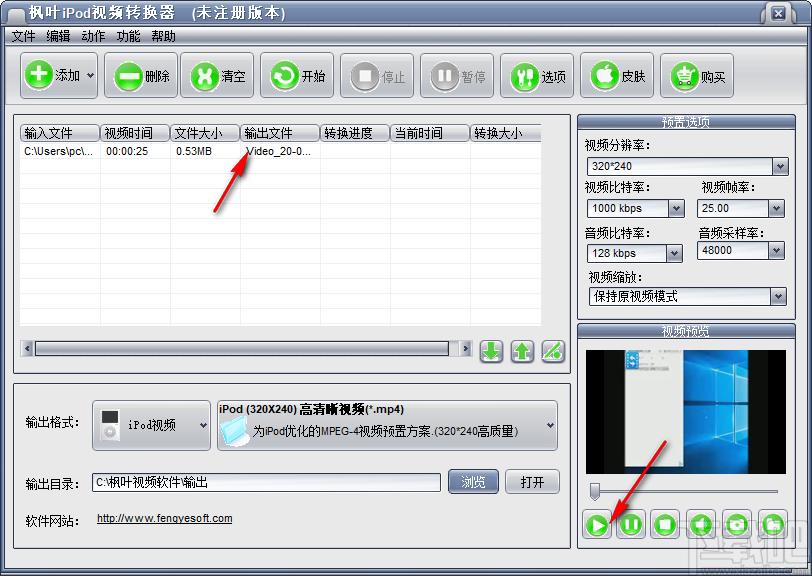Click the 当前时间 column header
The height and width of the screenshot is (576, 812).
point(430,133)
